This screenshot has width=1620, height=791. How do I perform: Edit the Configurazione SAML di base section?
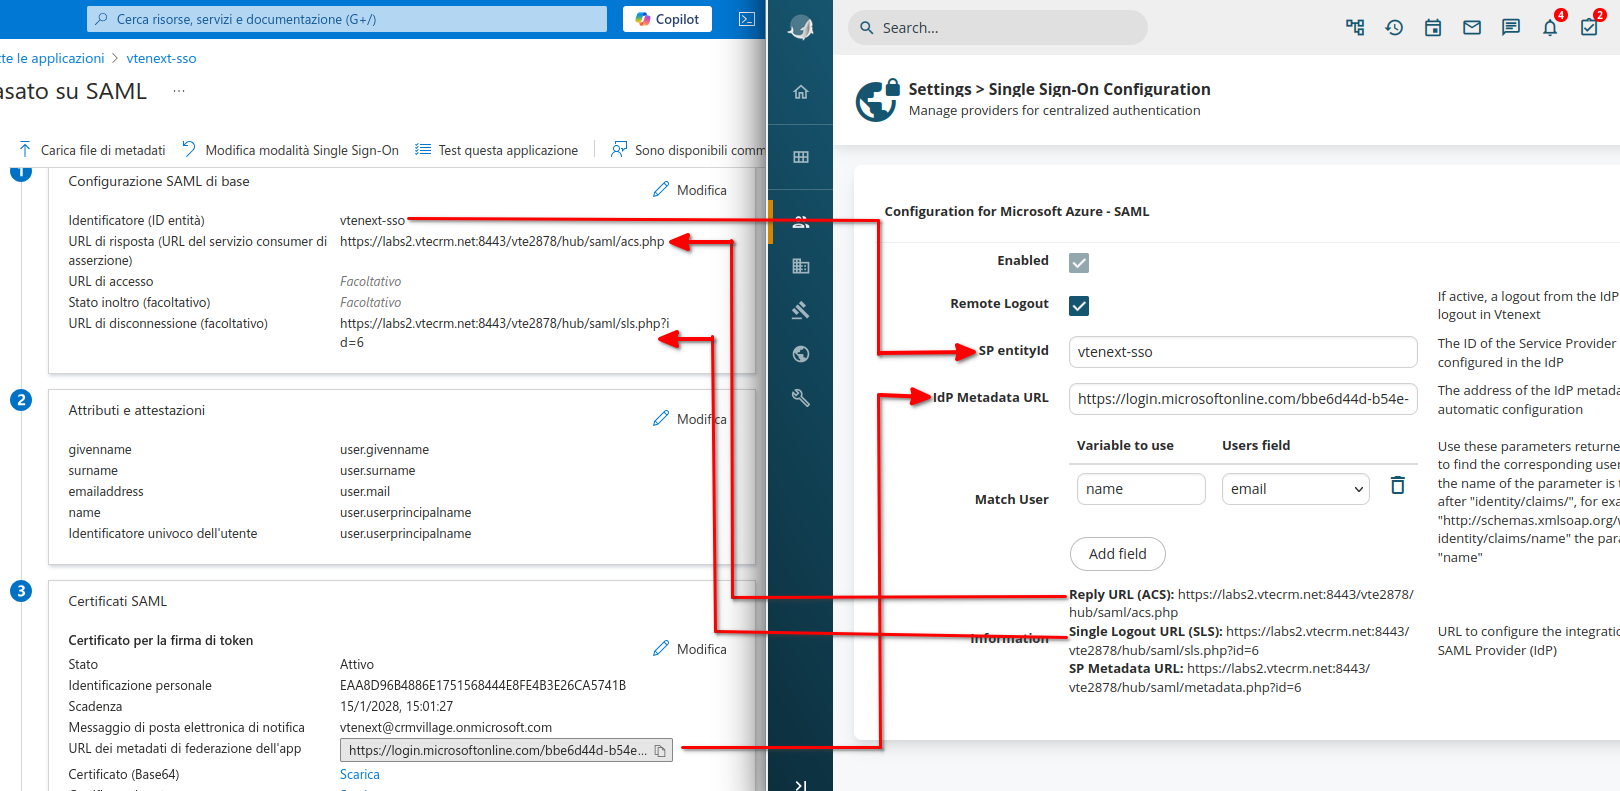(690, 190)
